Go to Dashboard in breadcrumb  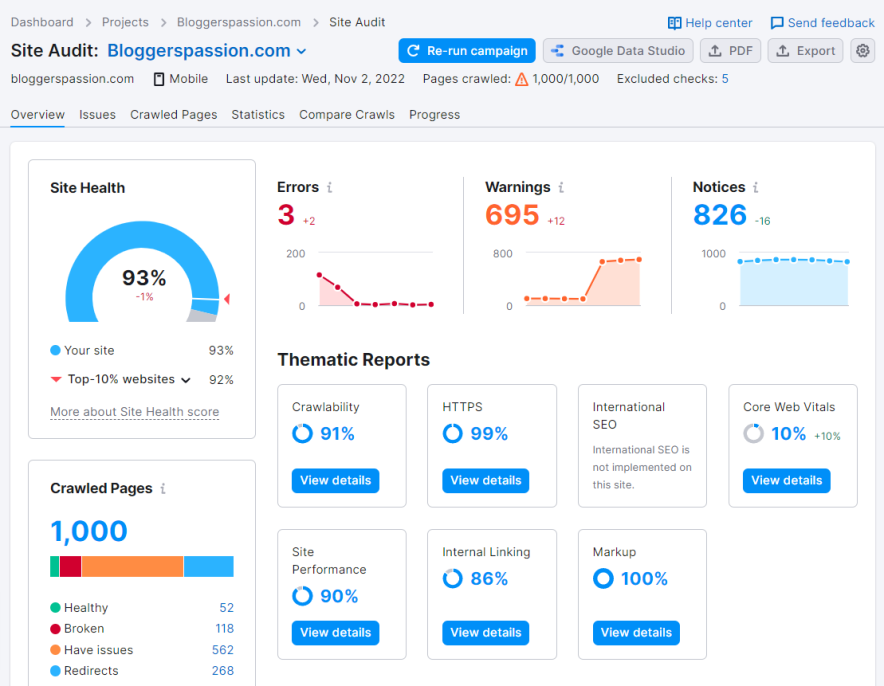(x=42, y=22)
